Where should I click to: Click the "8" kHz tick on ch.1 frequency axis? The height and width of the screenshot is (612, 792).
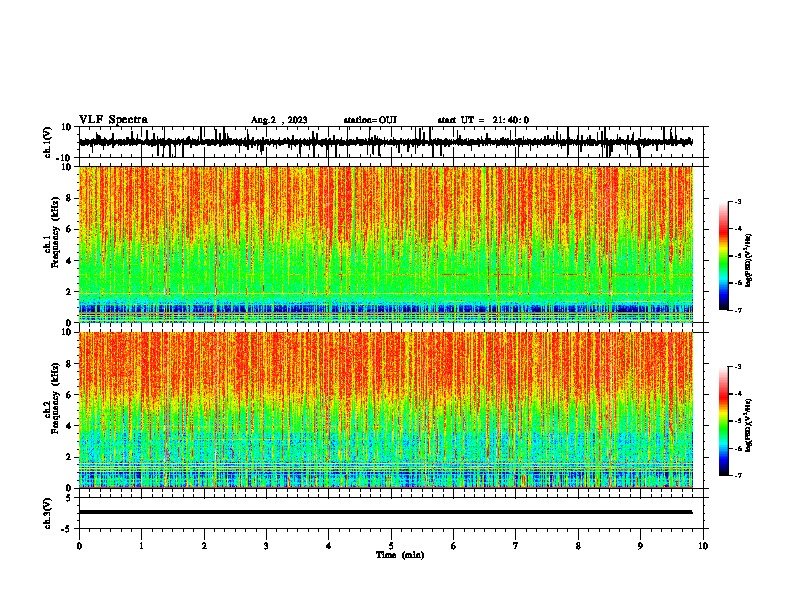(69, 198)
